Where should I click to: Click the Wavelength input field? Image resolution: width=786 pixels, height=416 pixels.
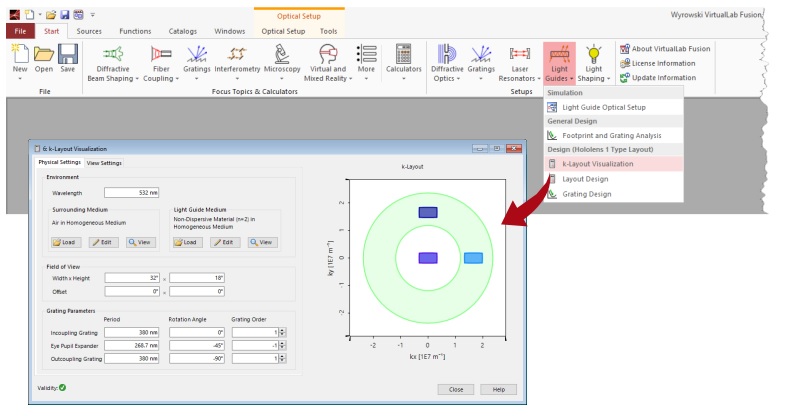tap(132, 192)
